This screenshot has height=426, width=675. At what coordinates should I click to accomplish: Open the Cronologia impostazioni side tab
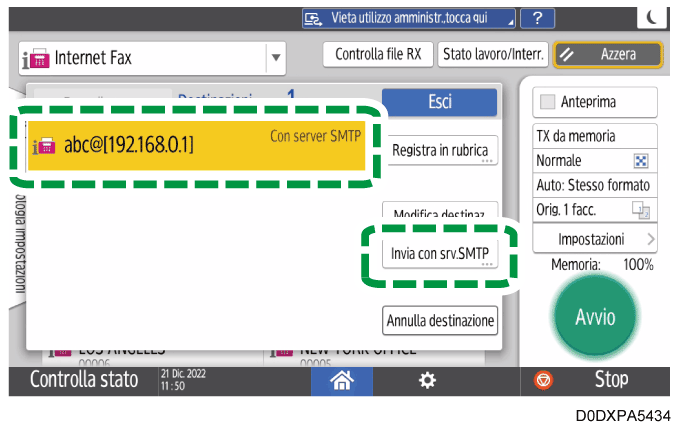tap(20, 244)
